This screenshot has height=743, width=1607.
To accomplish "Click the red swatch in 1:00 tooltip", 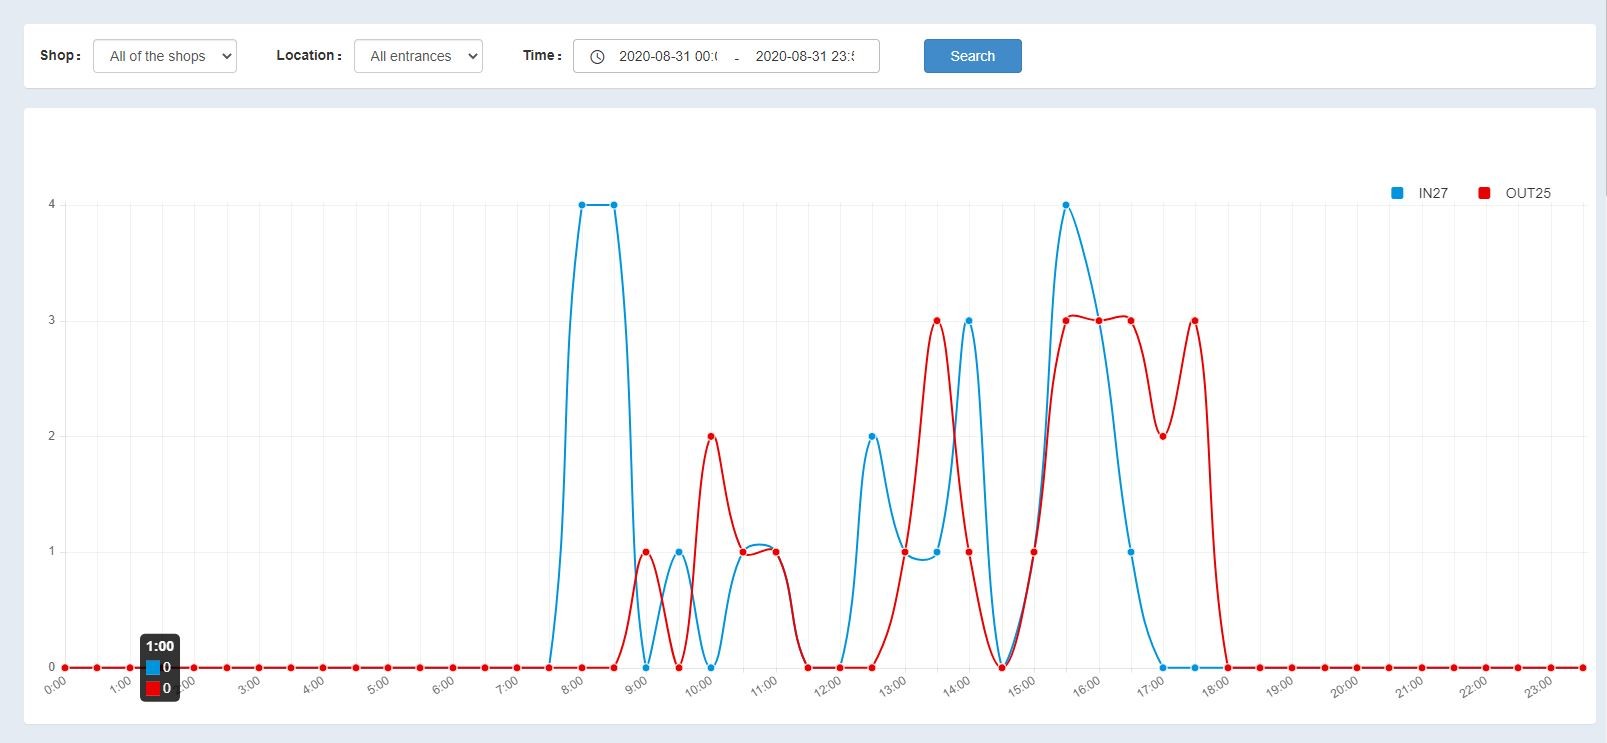I will pos(153,688).
